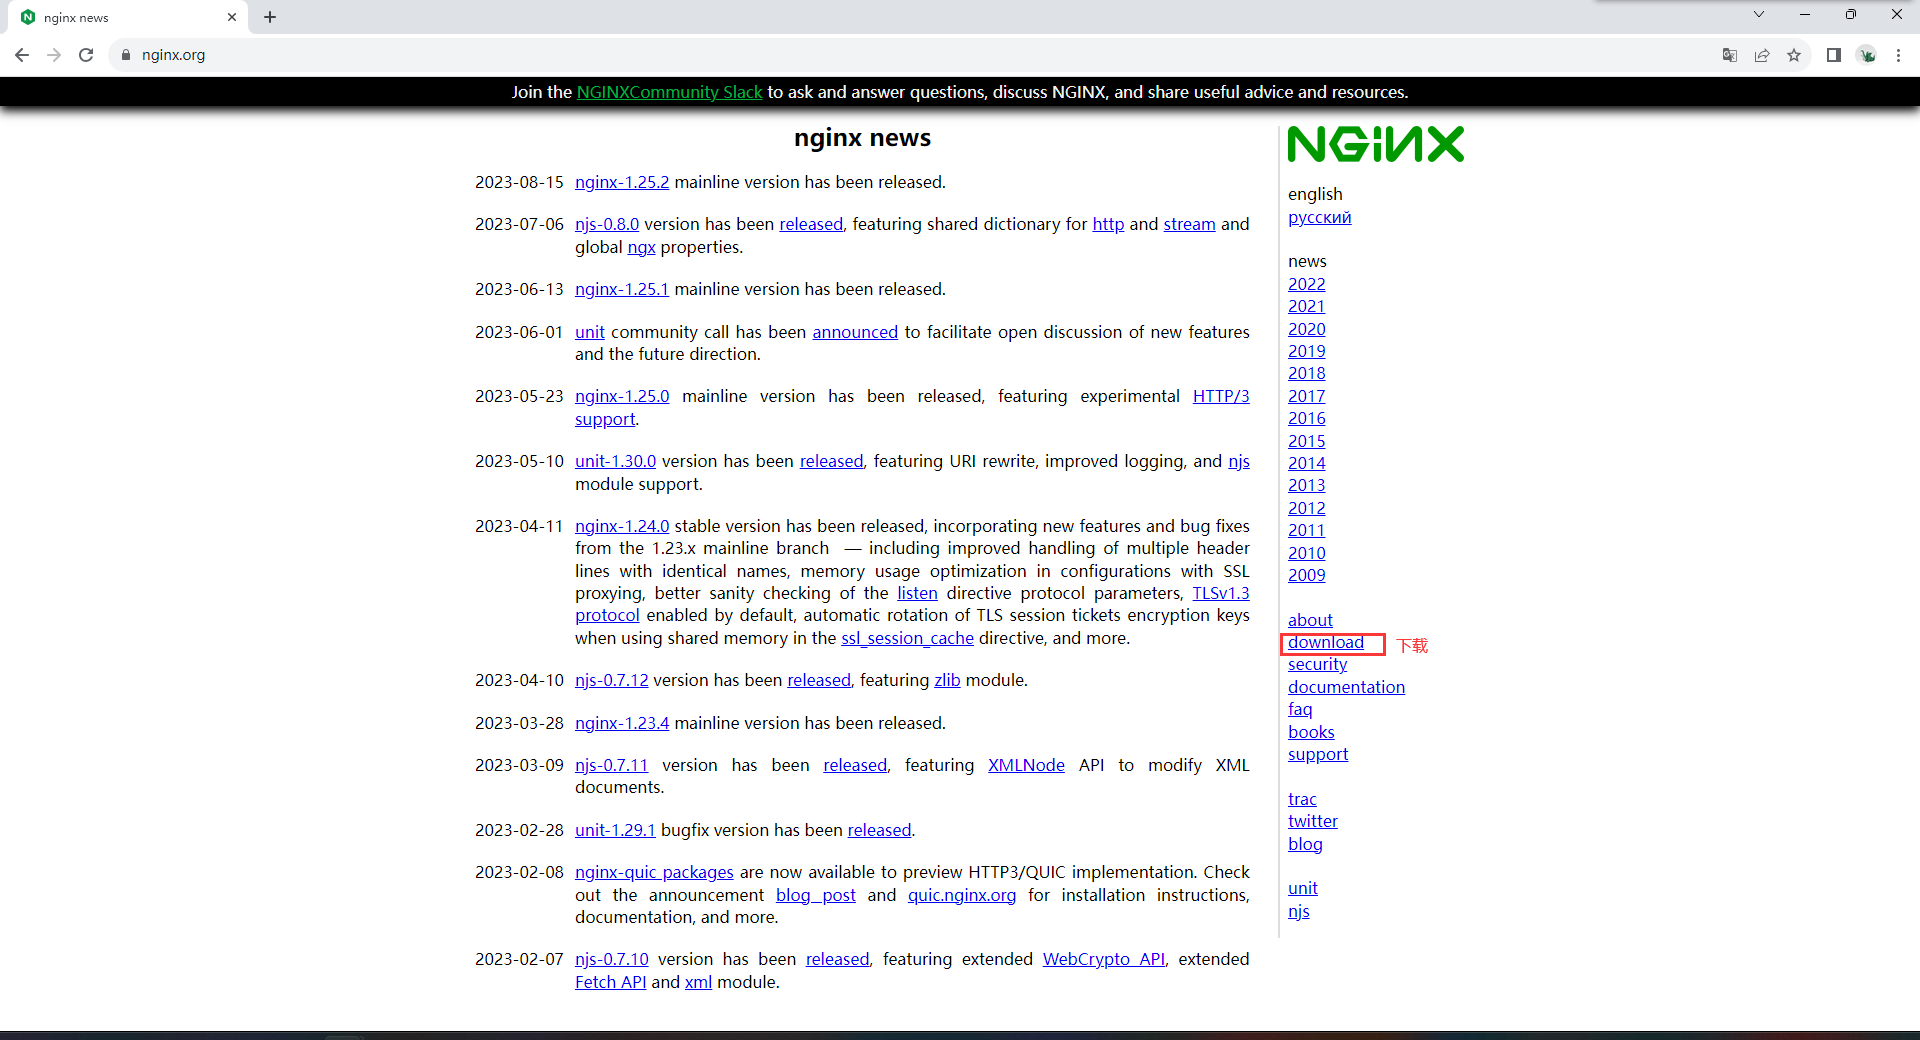This screenshot has height=1040, width=1920.
Task: Open unit-1.30.0 release link
Action: tap(615, 461)
